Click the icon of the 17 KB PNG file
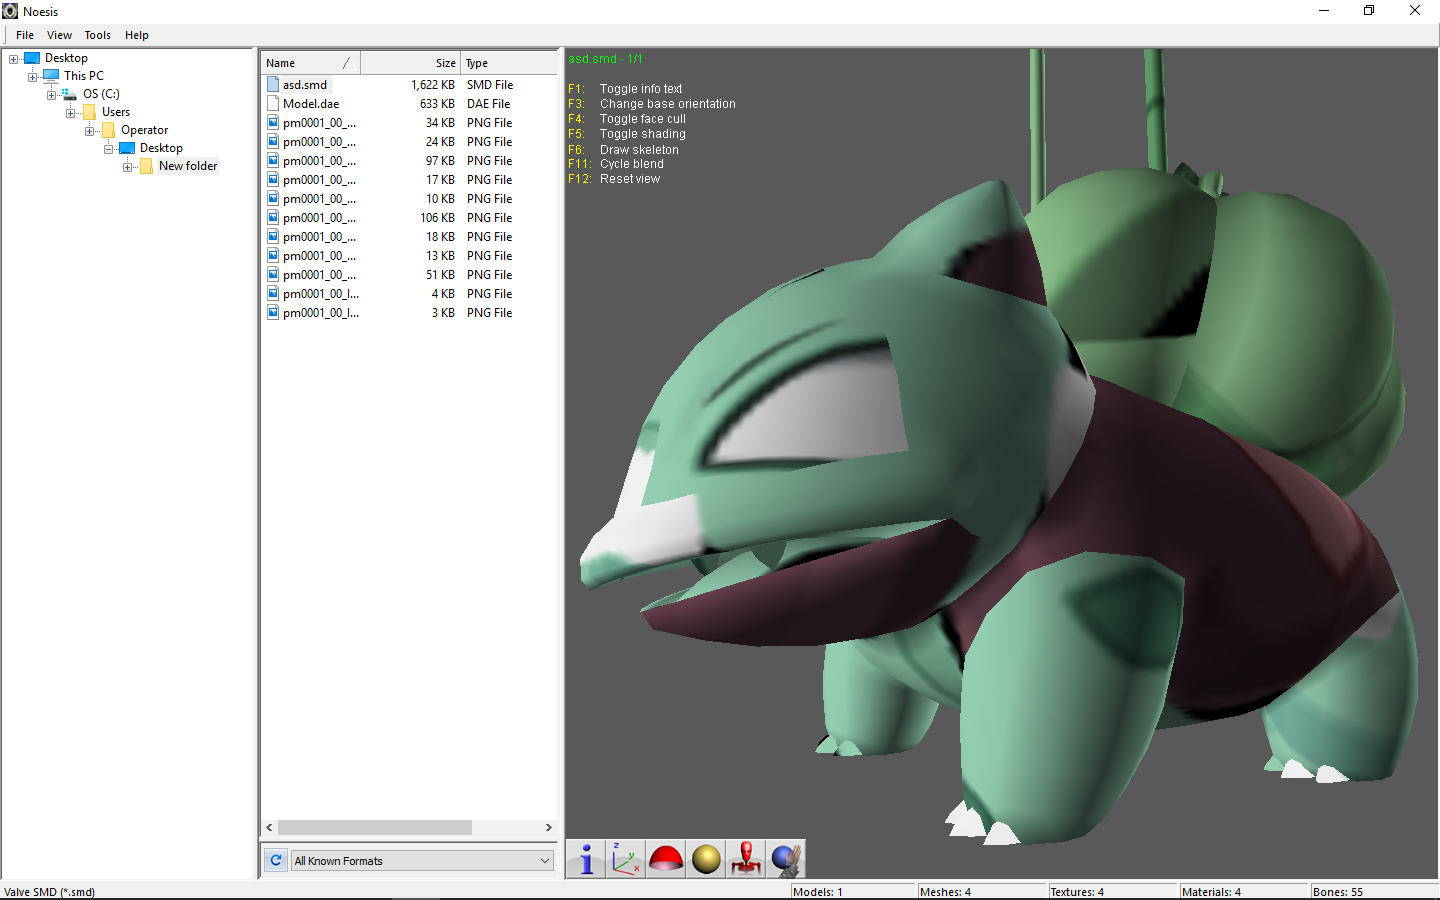1440x900 pixels. [273, 180]
